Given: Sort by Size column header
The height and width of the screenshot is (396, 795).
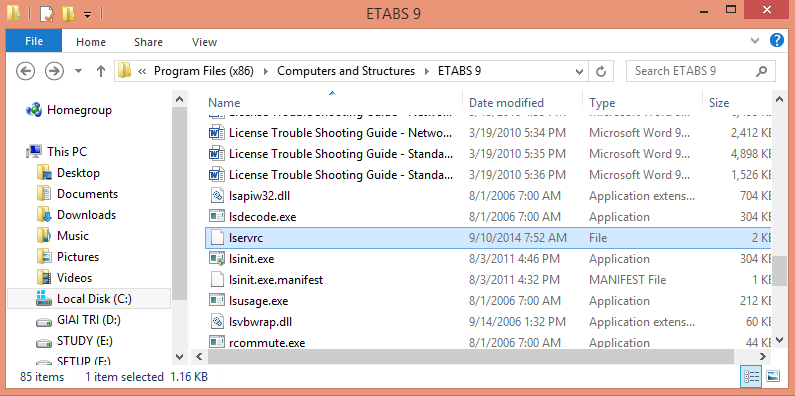Looking at the screenshot, I should click(x=718, y=102).
